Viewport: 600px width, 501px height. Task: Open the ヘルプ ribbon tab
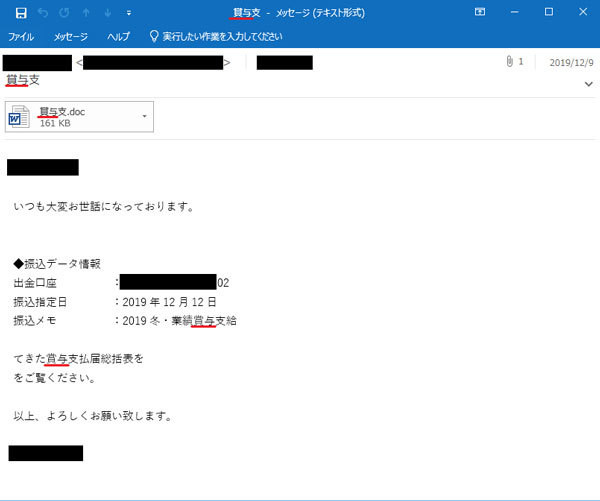[118, 37]
